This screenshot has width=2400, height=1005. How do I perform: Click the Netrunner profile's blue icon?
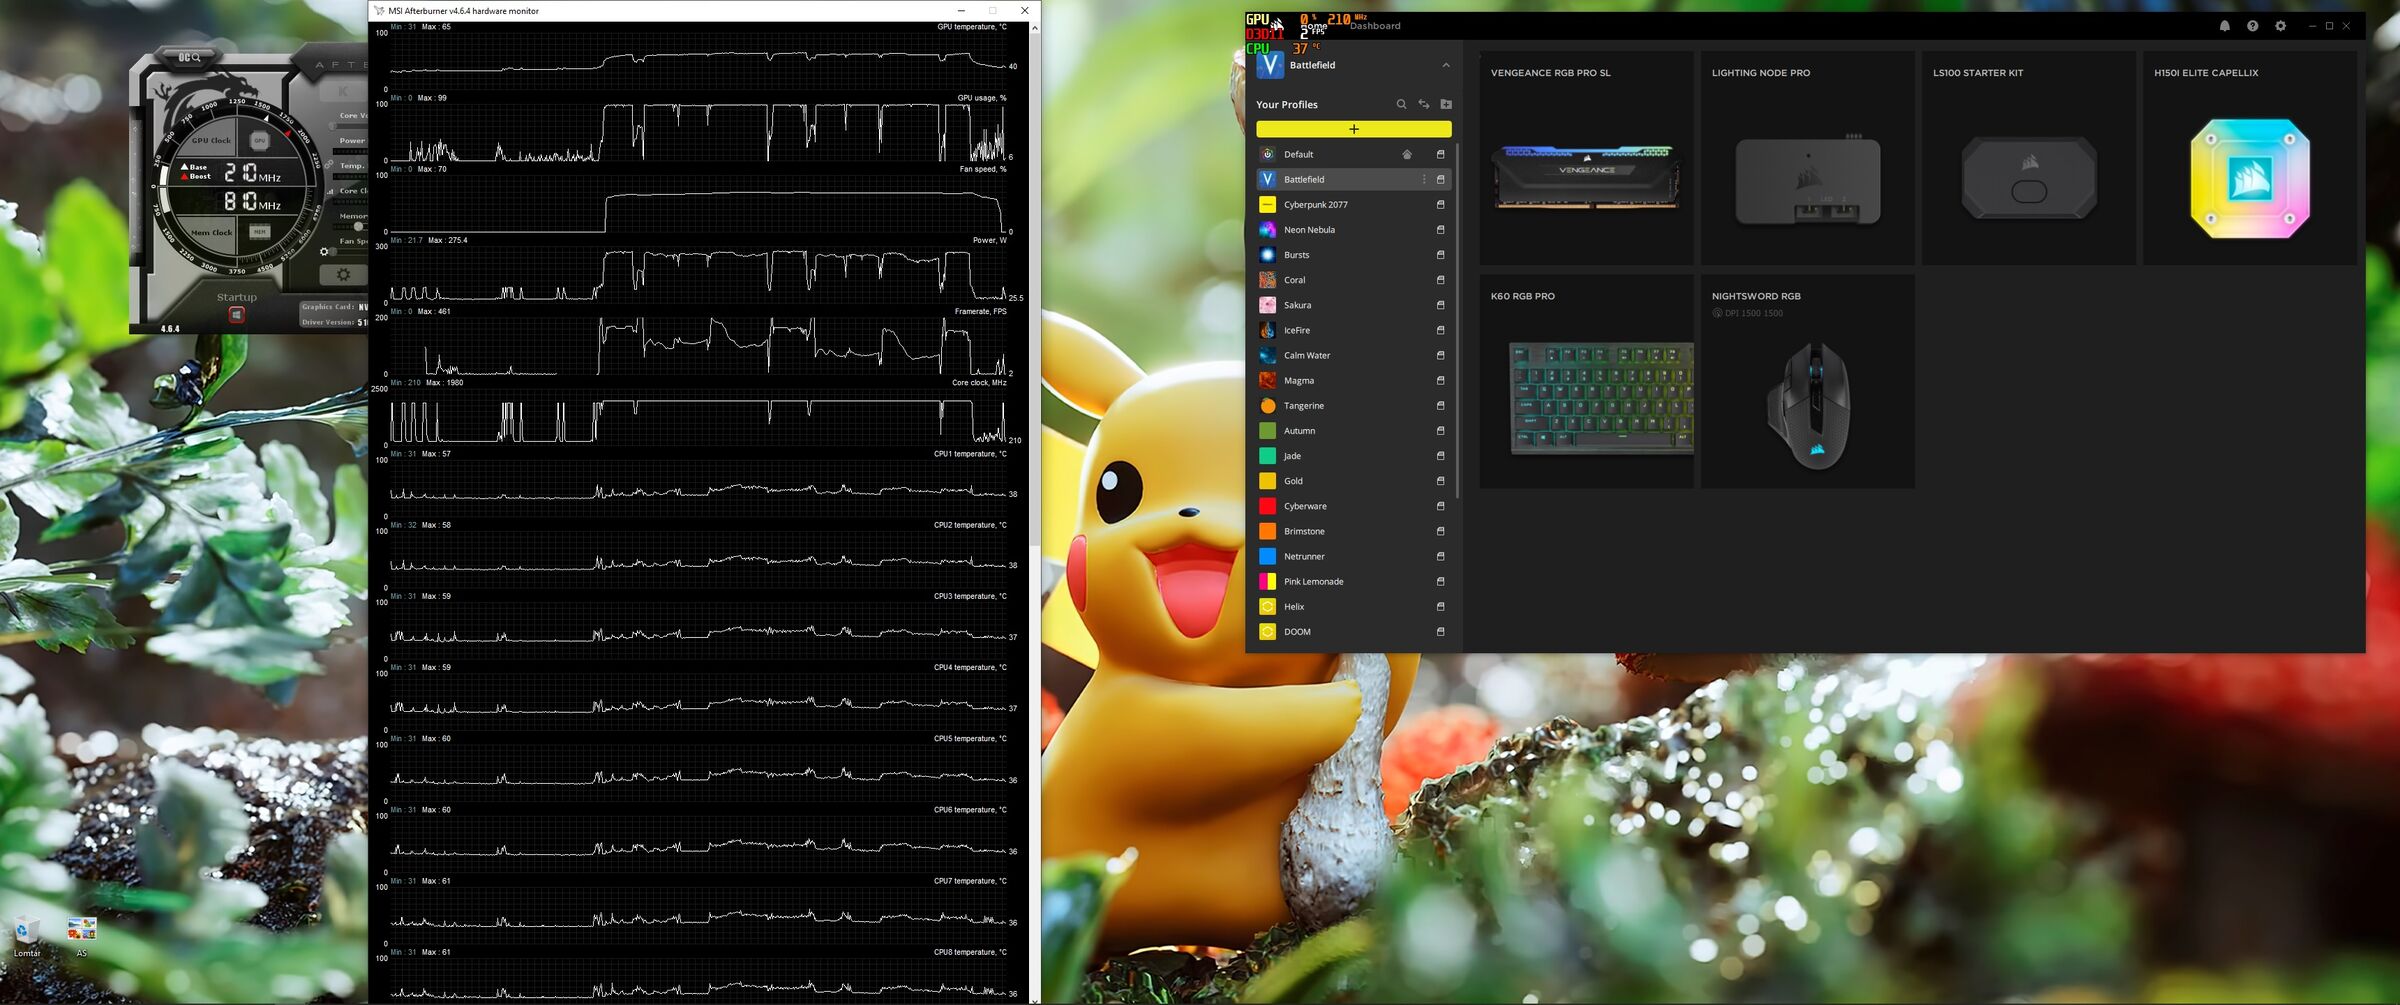click(x=1267, y=556)
